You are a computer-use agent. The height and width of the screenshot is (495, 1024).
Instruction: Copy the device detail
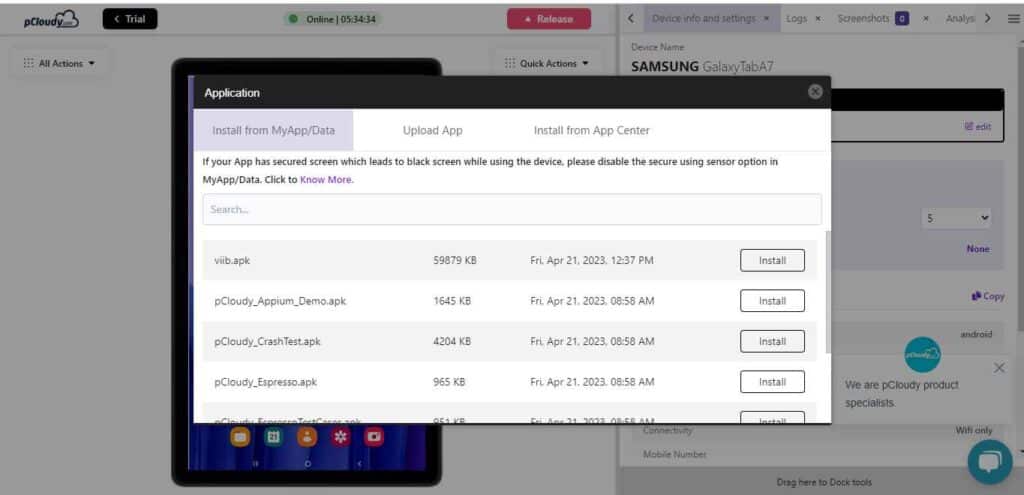coord(988,296)
